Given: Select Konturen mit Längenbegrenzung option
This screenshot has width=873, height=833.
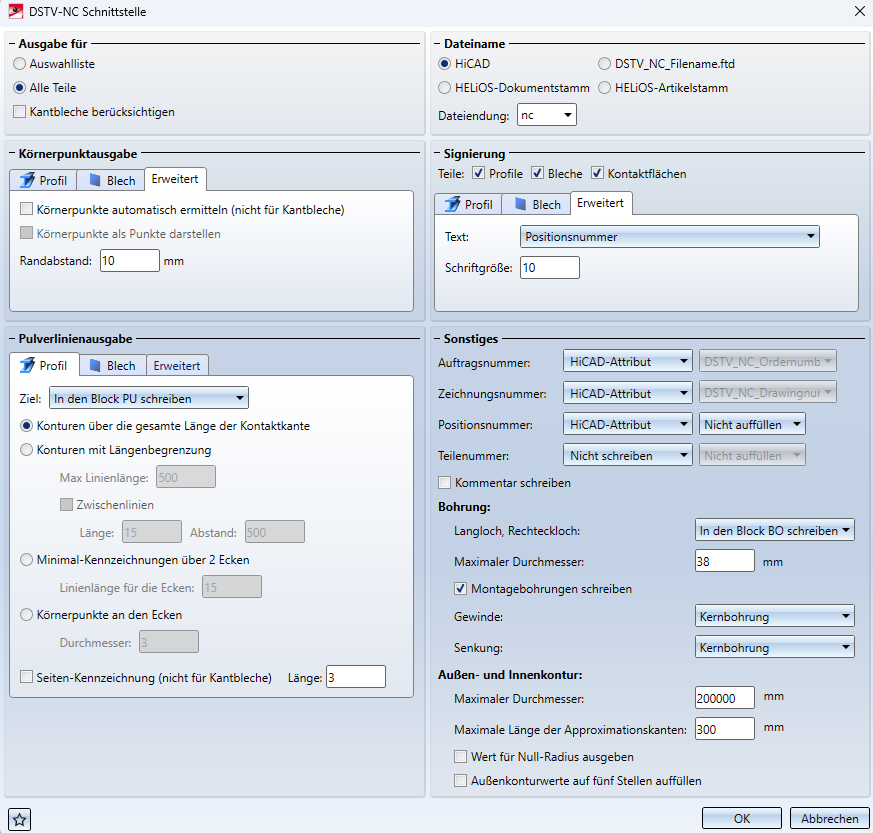Looking at the screenshot, I should (x=26, y=450).
